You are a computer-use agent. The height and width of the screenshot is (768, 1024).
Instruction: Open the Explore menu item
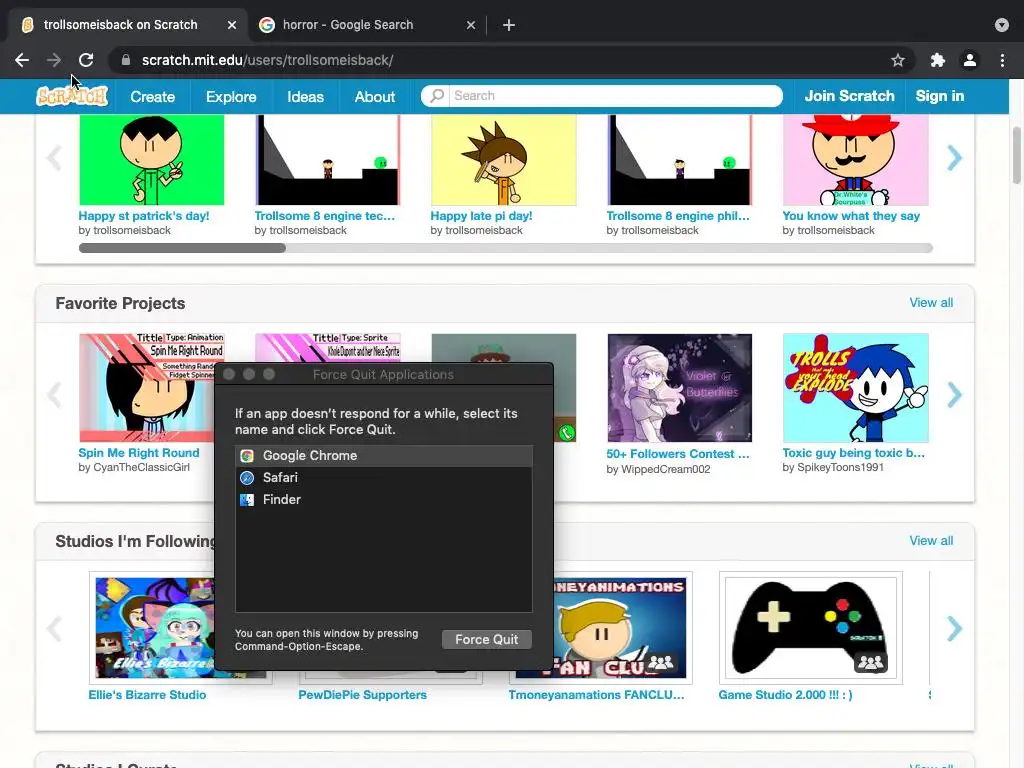(x=231, y=97)
